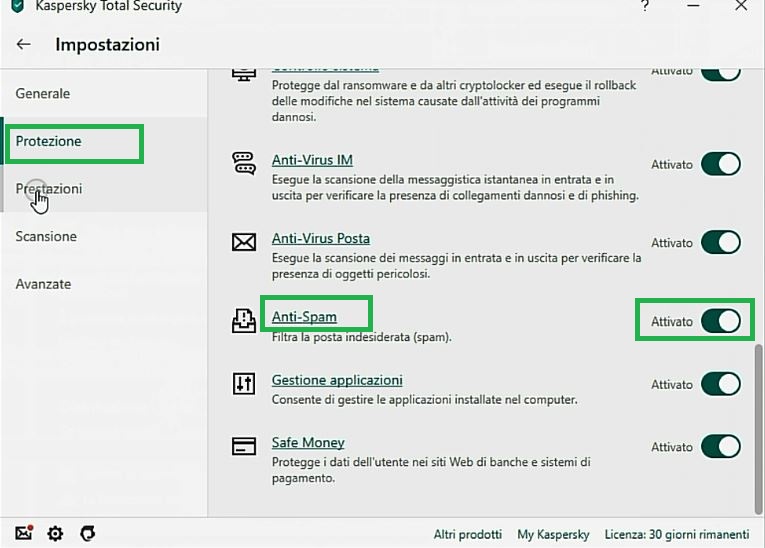This screenshot has height=548, width=765.
Task: Switch to the Prestazioni section
Action: pos(103,188)
